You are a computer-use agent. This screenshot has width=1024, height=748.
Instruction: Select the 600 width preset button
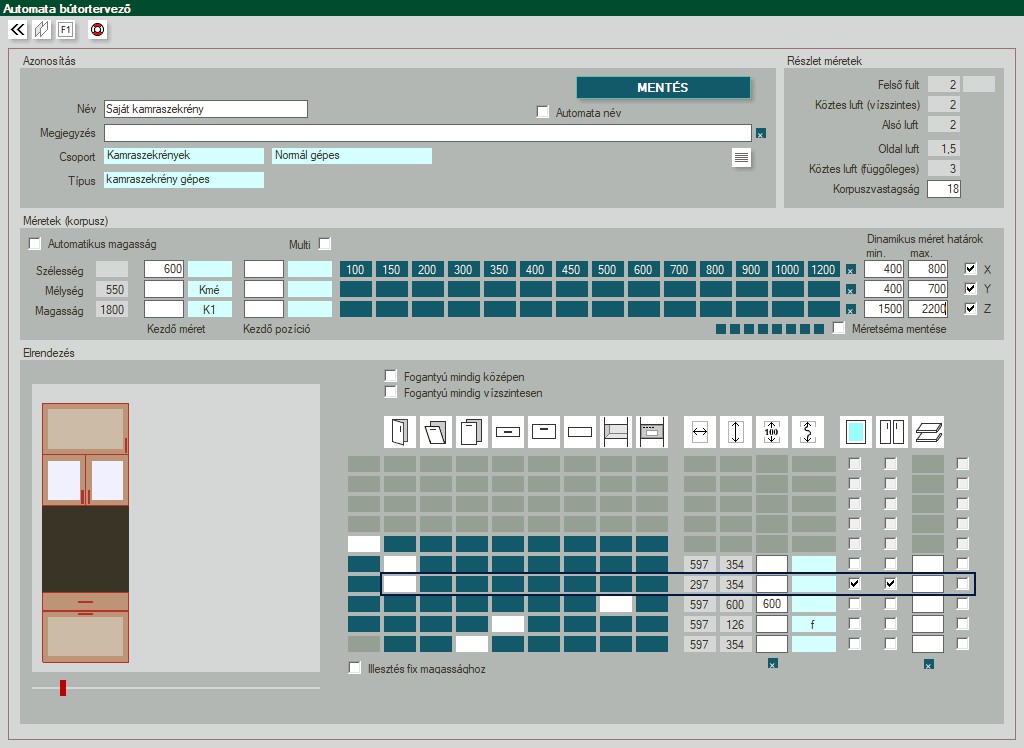tap(642, 270)
